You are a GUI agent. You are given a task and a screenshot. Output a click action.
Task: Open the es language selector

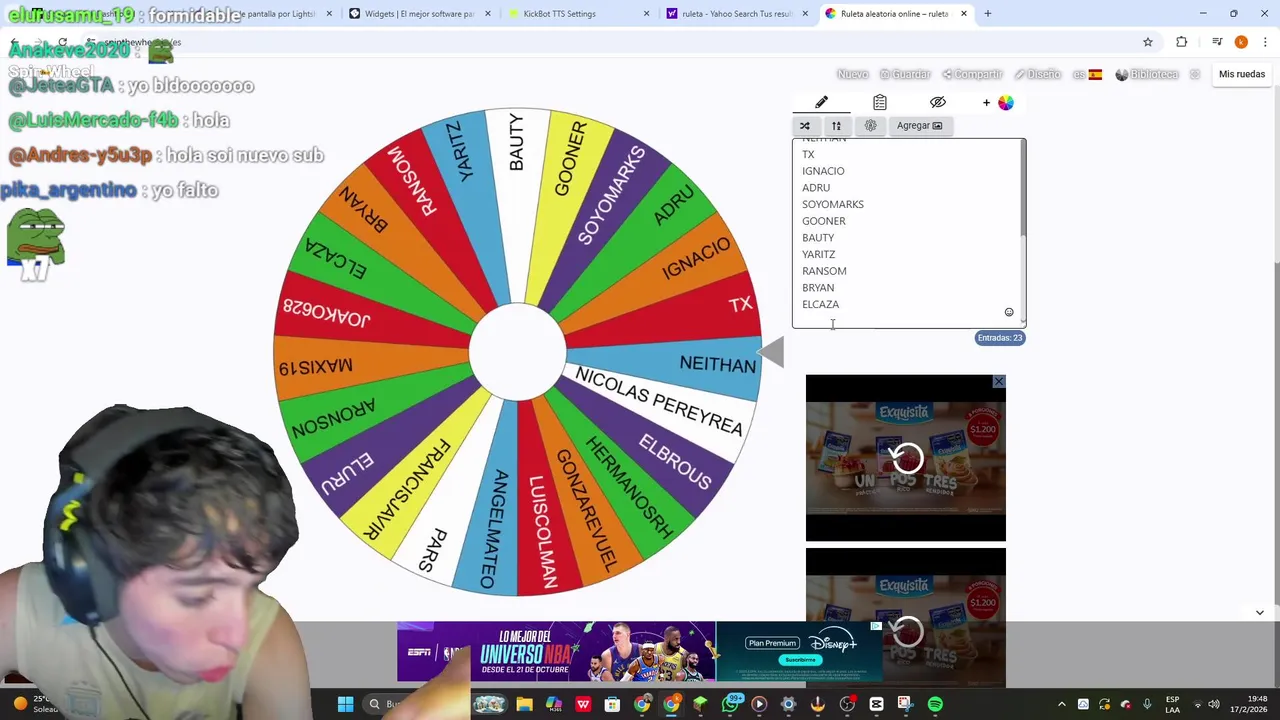[1087, 74]
